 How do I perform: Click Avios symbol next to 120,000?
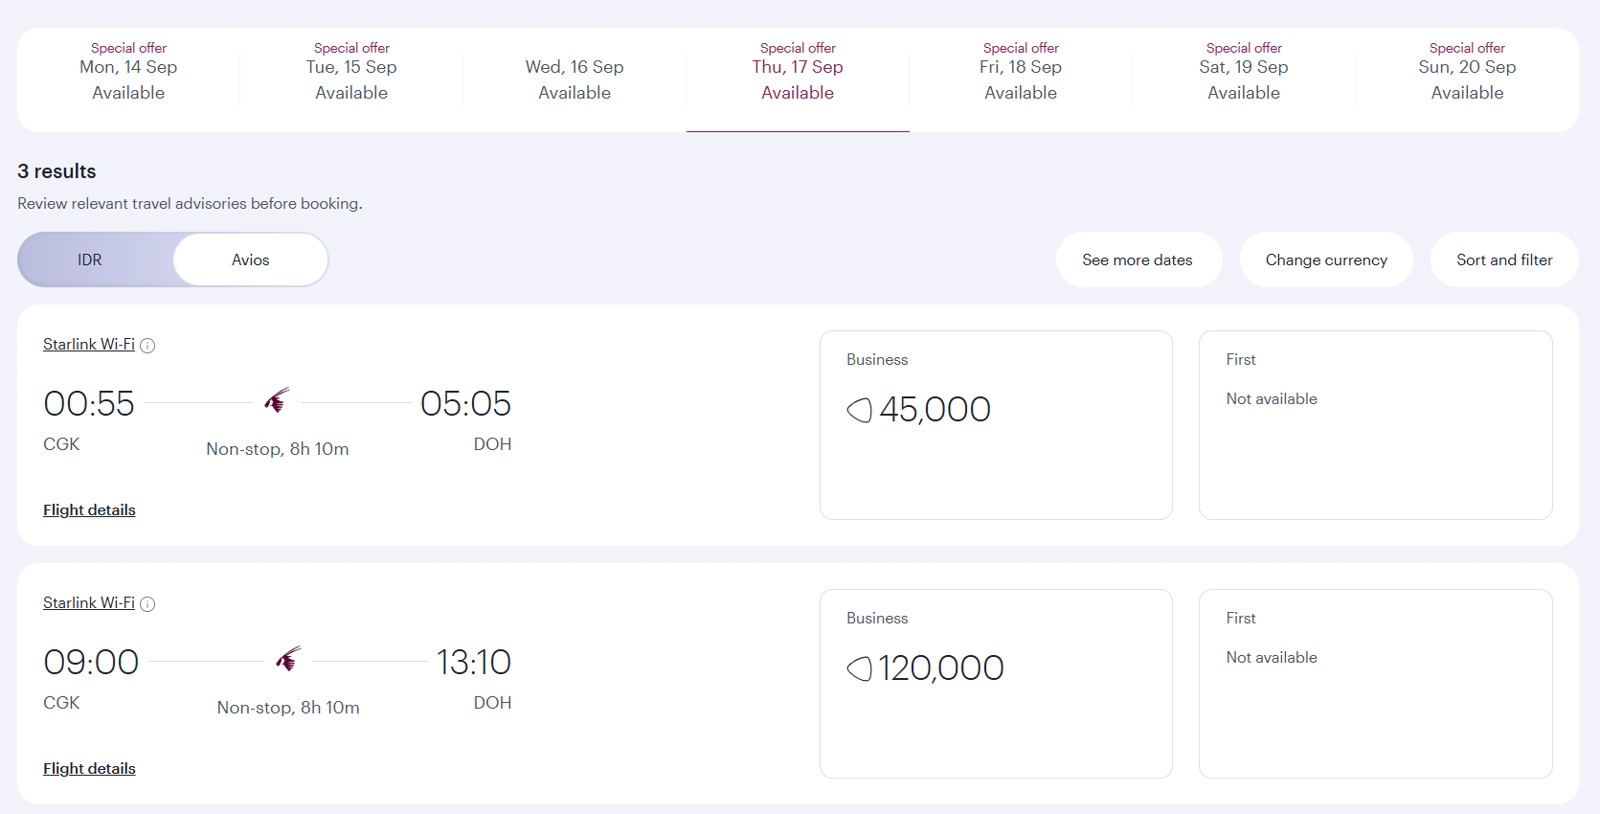859,669
